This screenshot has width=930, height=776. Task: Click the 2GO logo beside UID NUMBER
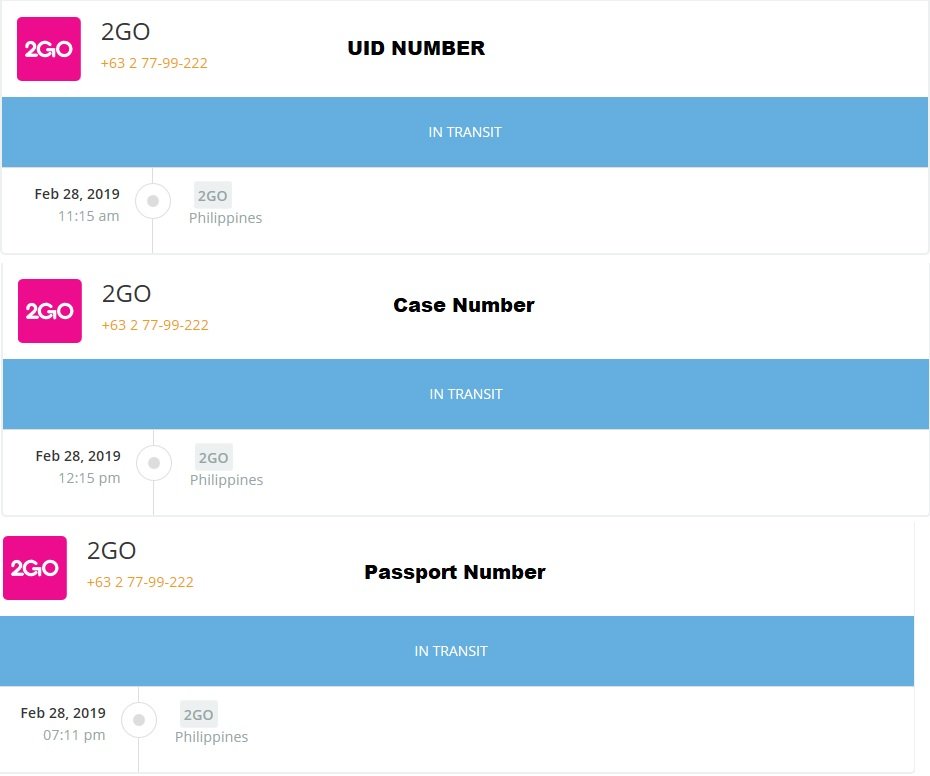pos(49,49)
